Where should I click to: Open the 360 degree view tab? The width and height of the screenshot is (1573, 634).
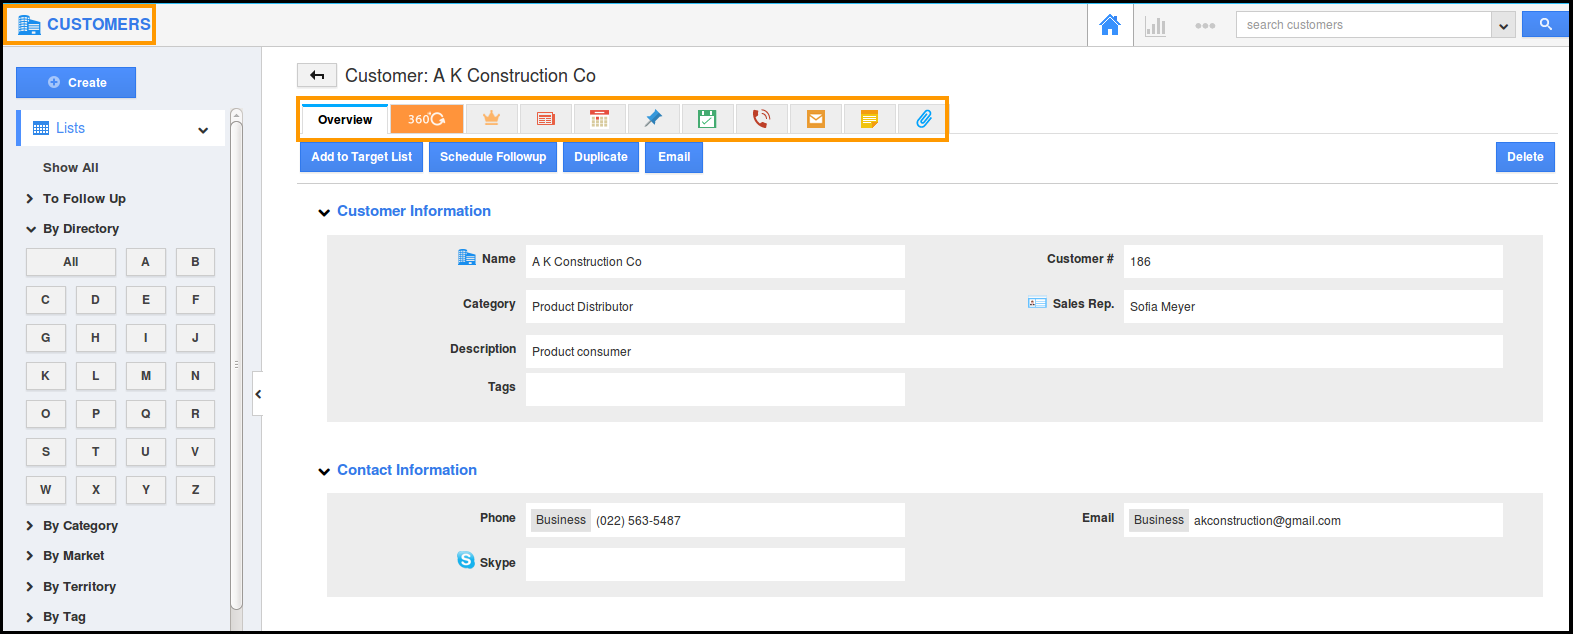[426, 119]
